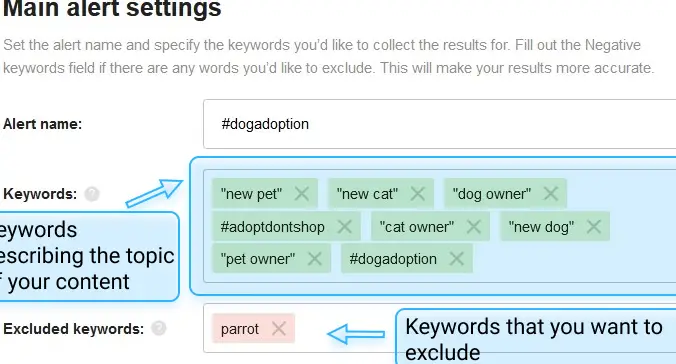Click into the Alert name field
The height and width of the screenshot is (364, 676).
coord(439,124)
